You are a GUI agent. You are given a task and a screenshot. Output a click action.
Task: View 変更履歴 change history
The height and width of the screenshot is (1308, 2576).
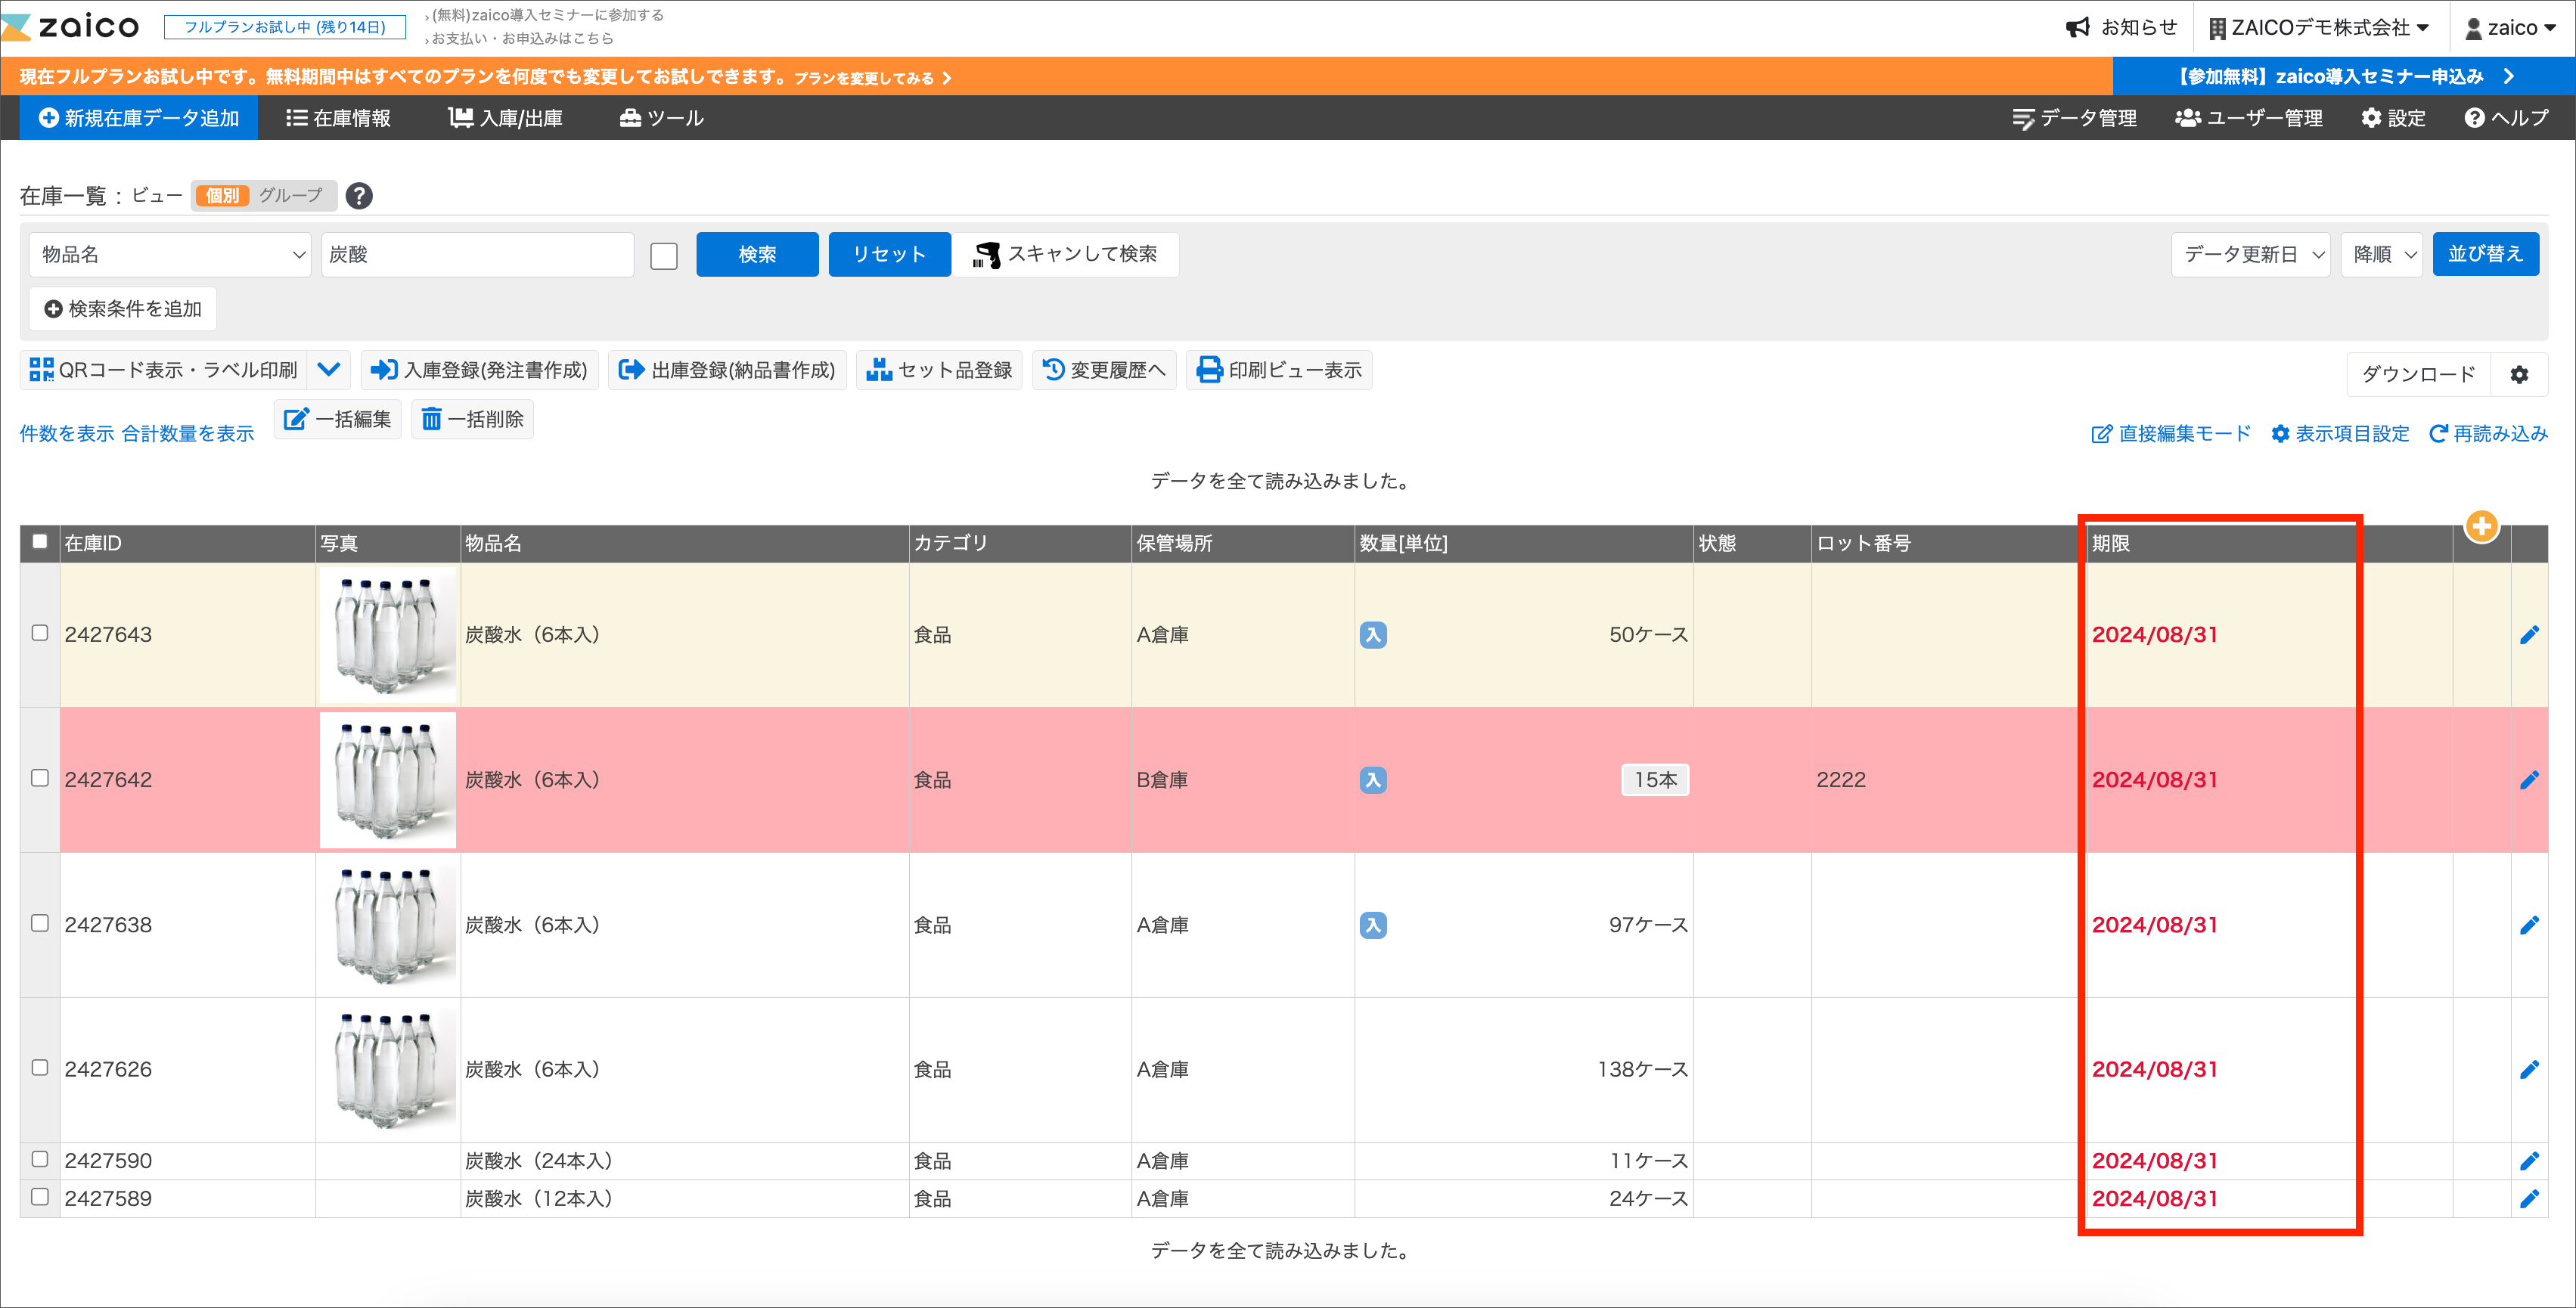[x=1104, y=369]
